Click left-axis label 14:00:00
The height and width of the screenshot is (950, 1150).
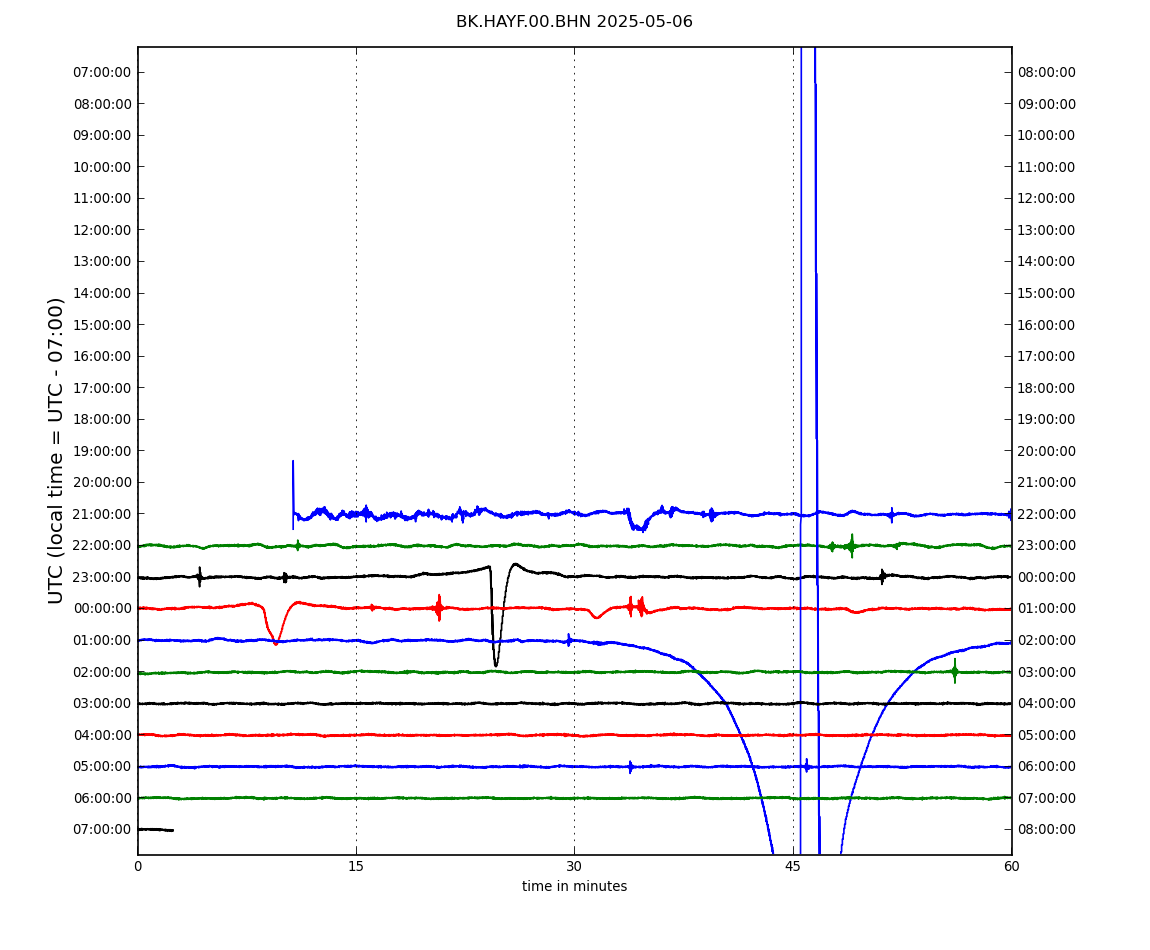tap(103, 293)
